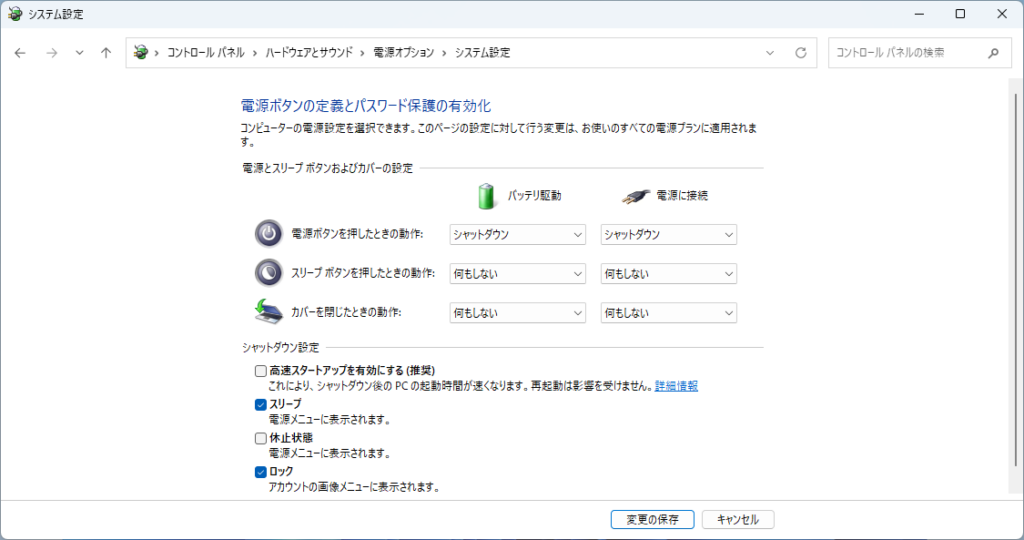This screenshot has height=540, width=1024.
Task: Click the refresh icon in address bar
Action: point(800,53)
